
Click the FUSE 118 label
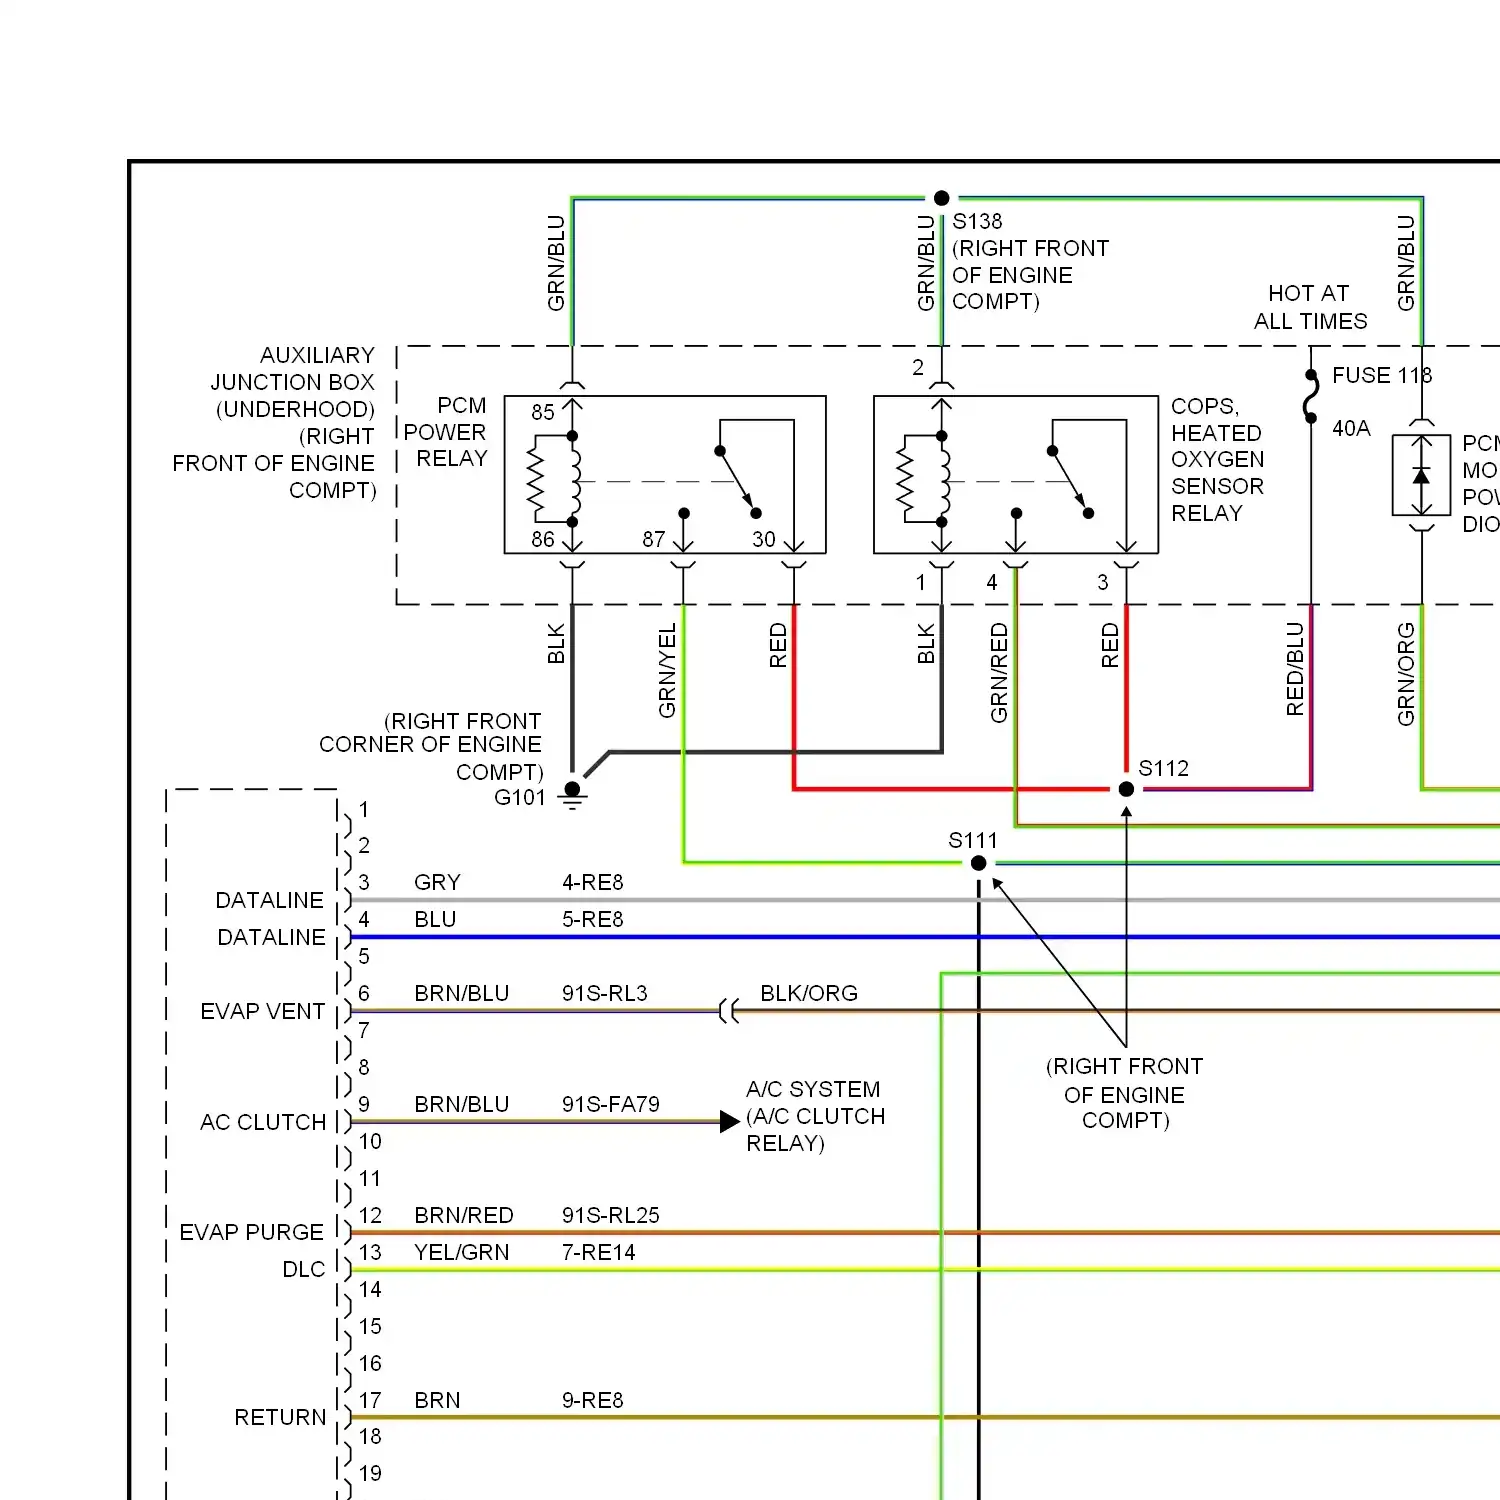(x=1382, y=375)
